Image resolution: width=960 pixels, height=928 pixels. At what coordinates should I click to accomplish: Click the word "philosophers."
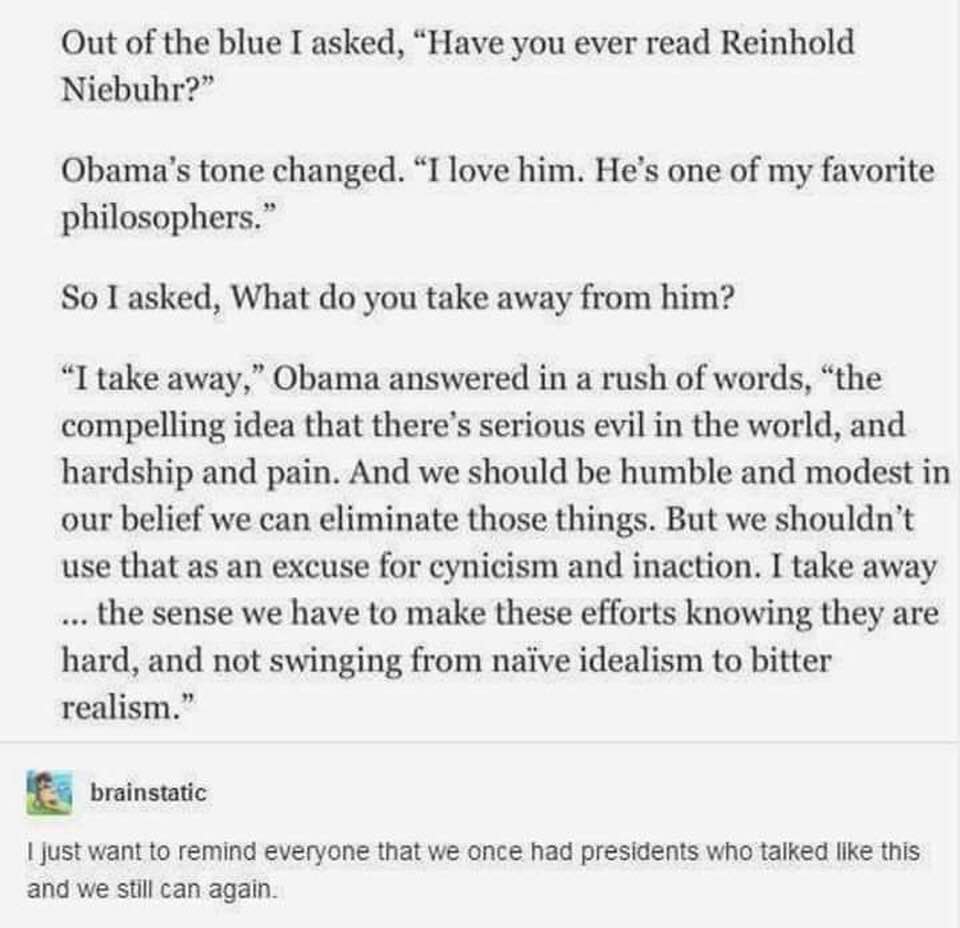pos(155,217)
